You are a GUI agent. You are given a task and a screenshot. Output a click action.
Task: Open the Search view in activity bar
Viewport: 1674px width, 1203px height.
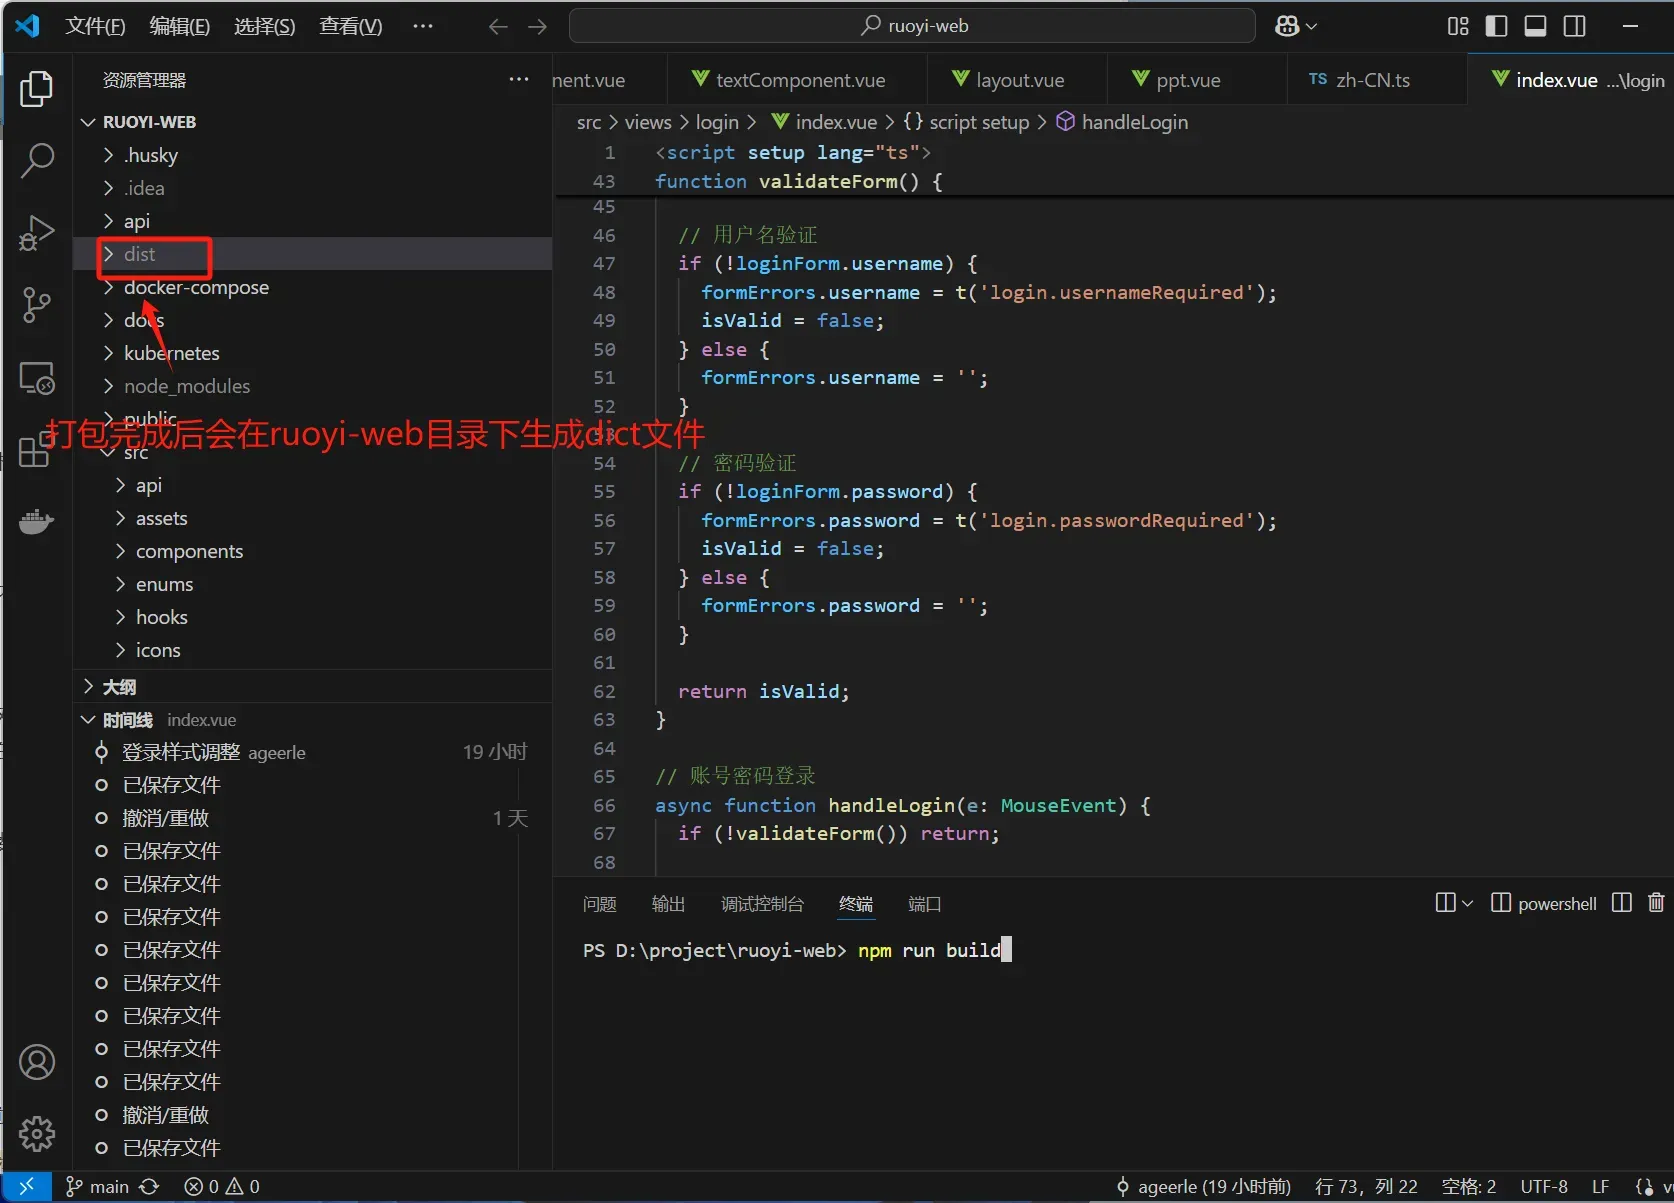pos(37,160)
